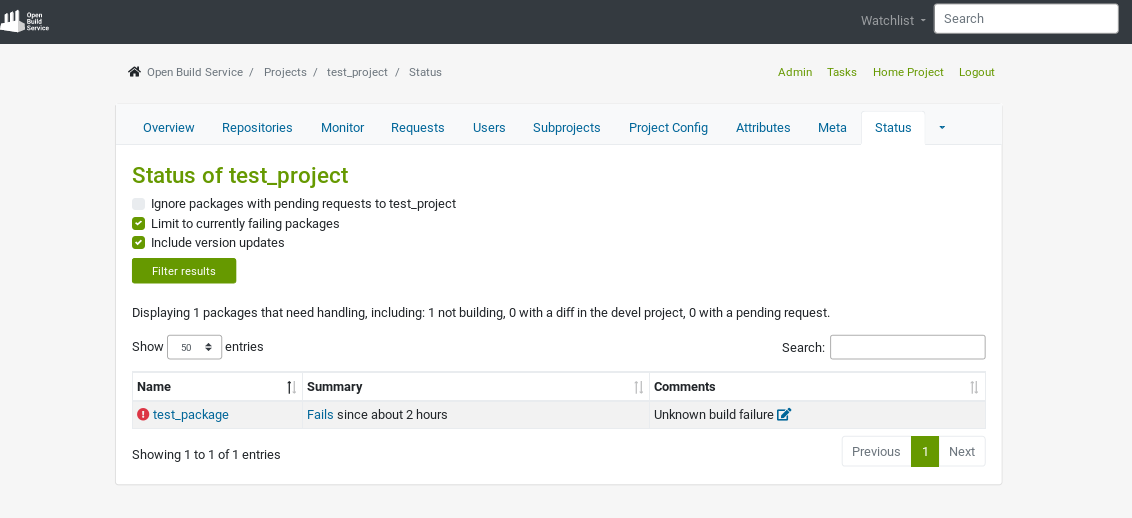
Task: Click the red error icon beside test_package
Action: tap(143, 415)
